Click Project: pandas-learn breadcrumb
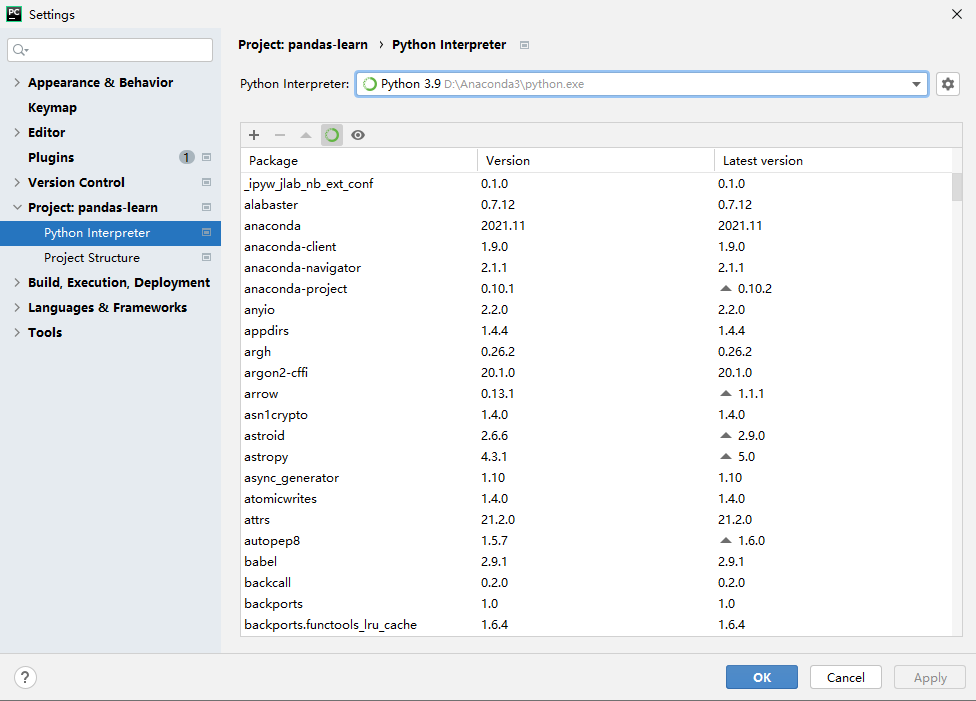Image resolution: width=976 pixels, height=701 pixels. (x=303, y=45)
